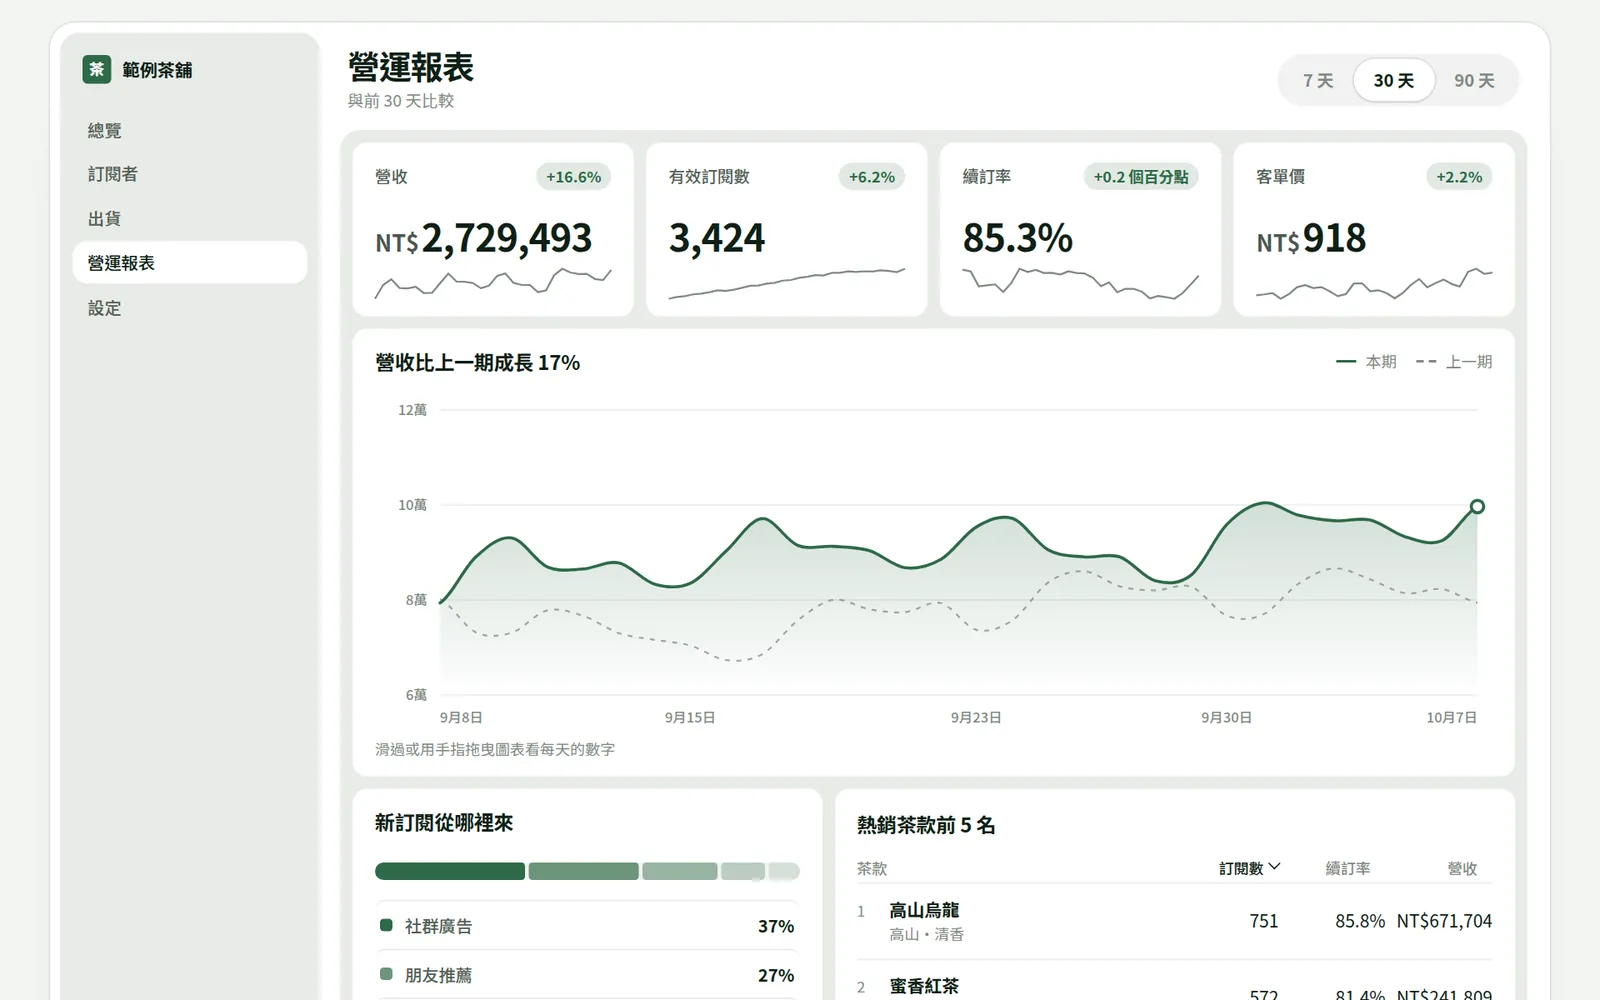This screenshot has height=1000, width=1600.
Task: Click the second green bar segment for 朋友推薦
Action: click(583, 871)
